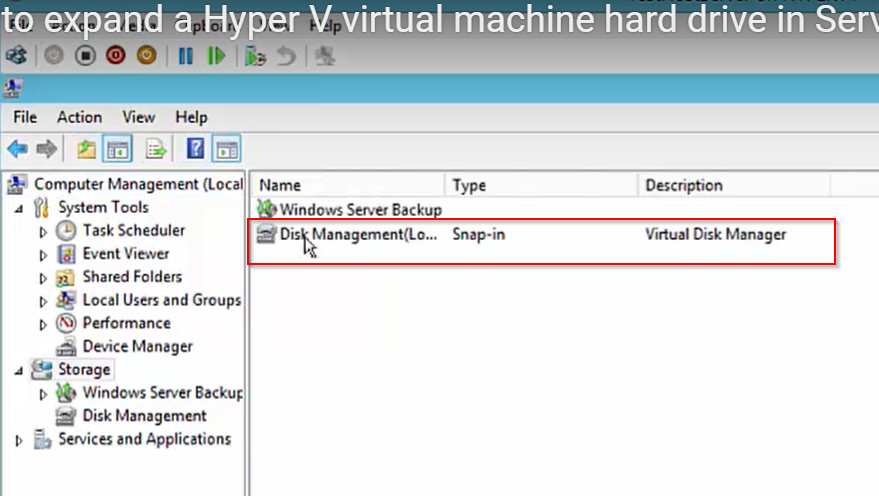Viewport: 879px width, 496px height.
Task: Click the Ctrl+Alt+Delete icon in VM toolbar
Action: click(x=16, y=55)
